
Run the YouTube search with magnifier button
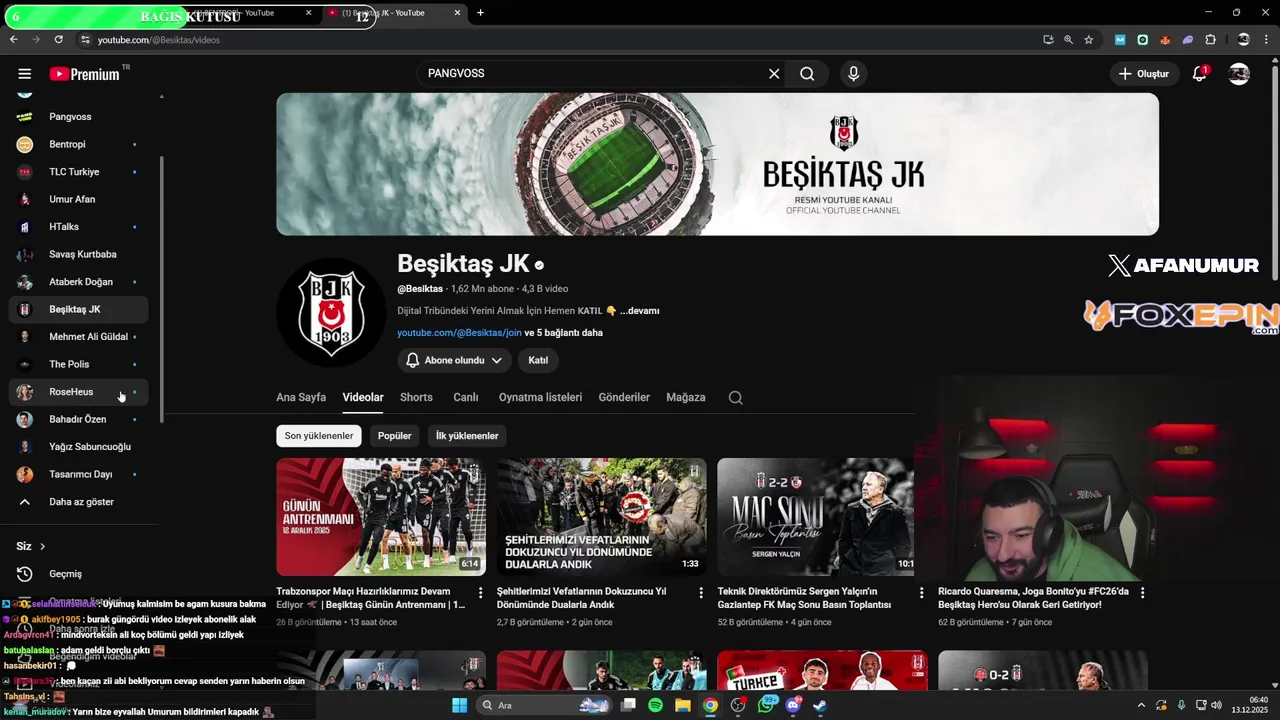pos(807,74)
